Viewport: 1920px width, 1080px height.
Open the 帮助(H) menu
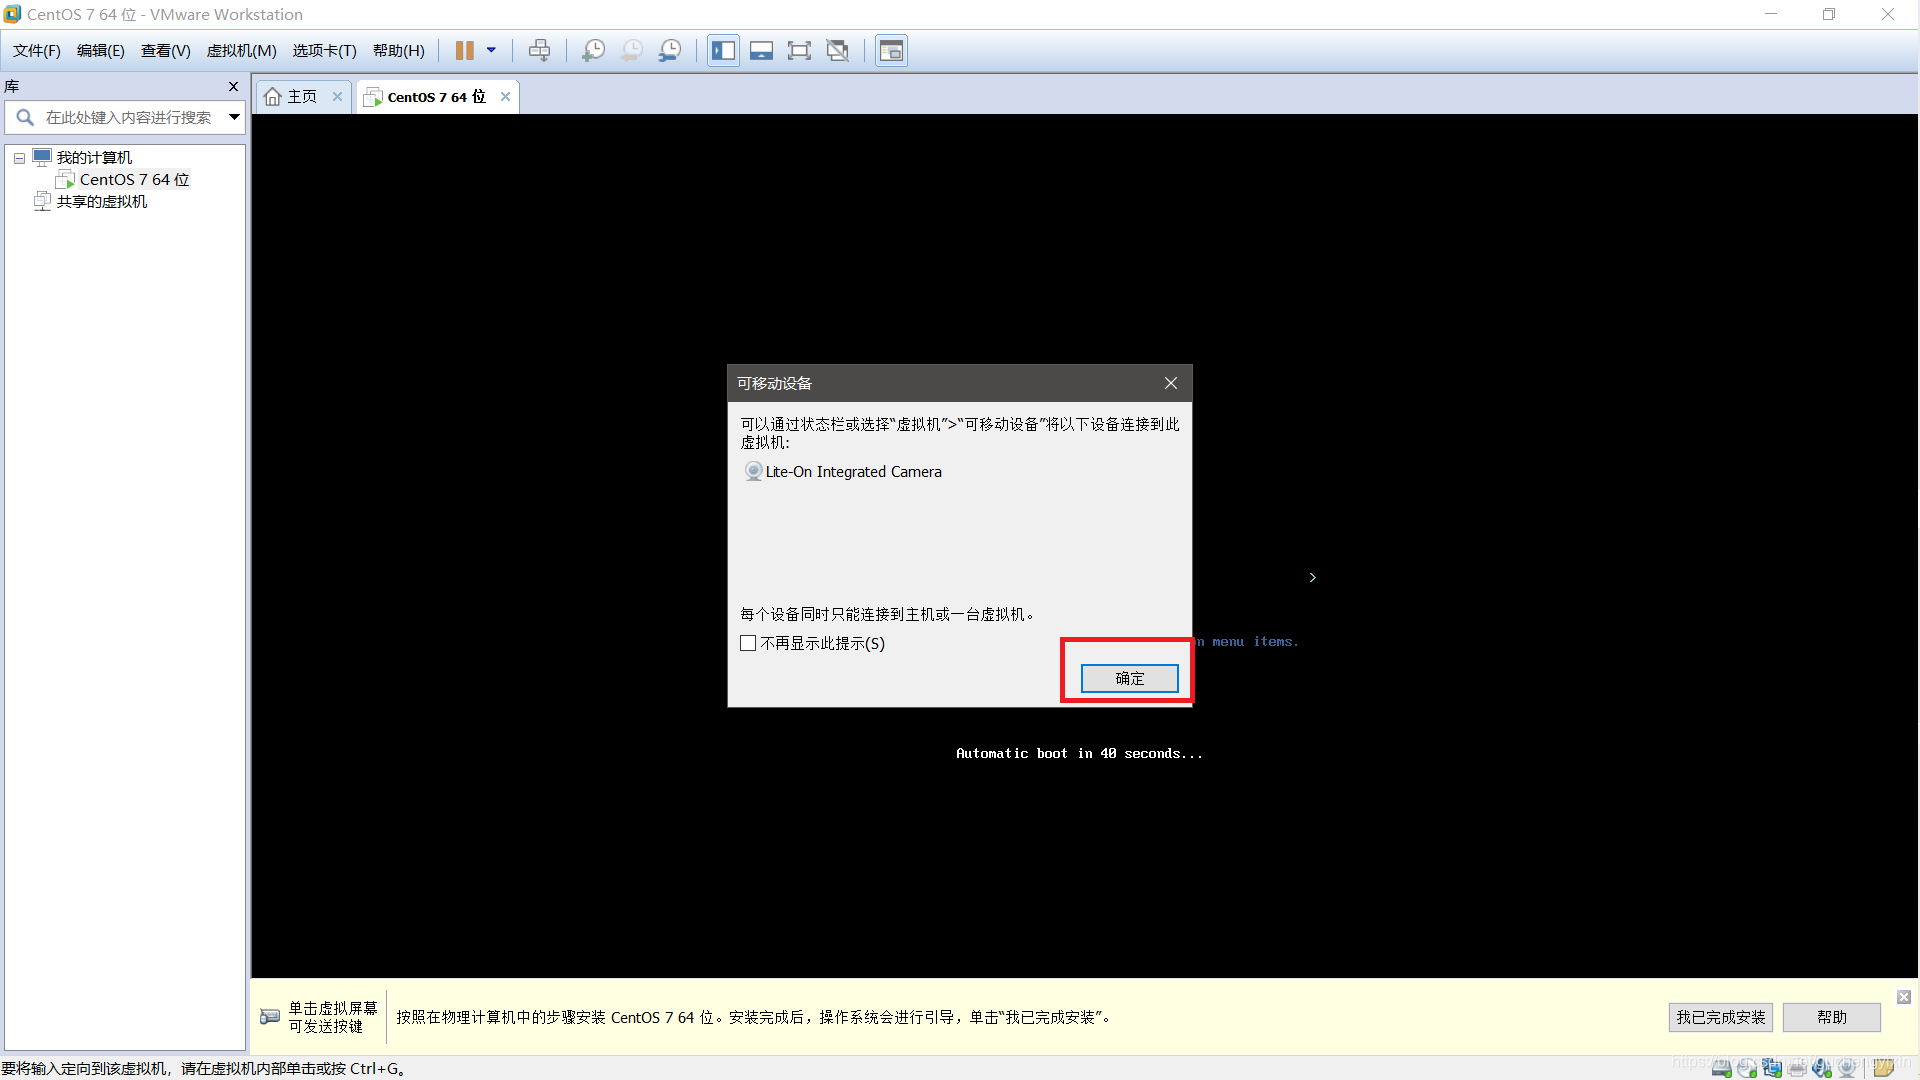pos(398,51)
